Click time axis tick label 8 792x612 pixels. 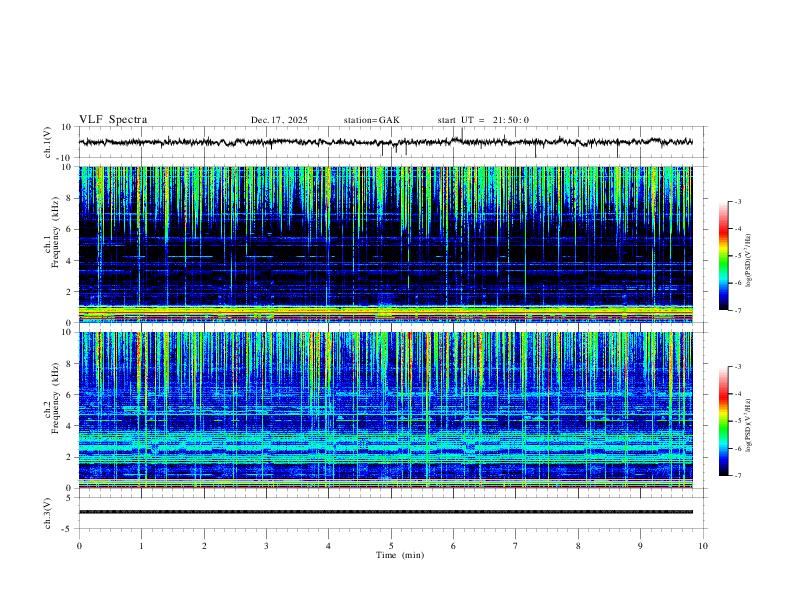click(x=578, y=546)
